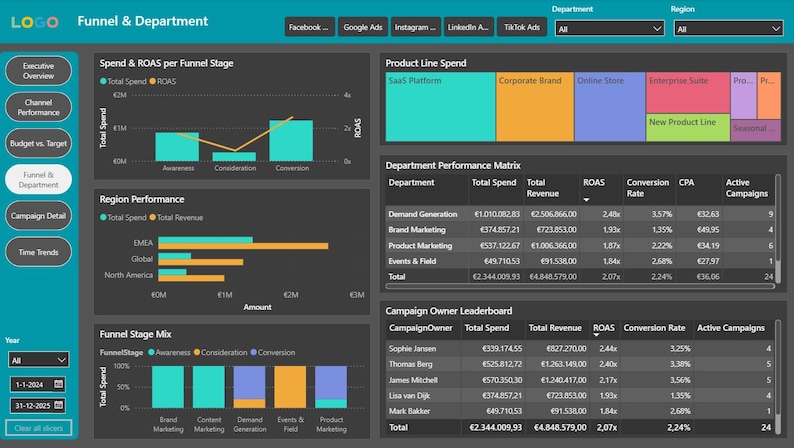Sort by Active Campaigns in Department matrix

coord(747,188)
